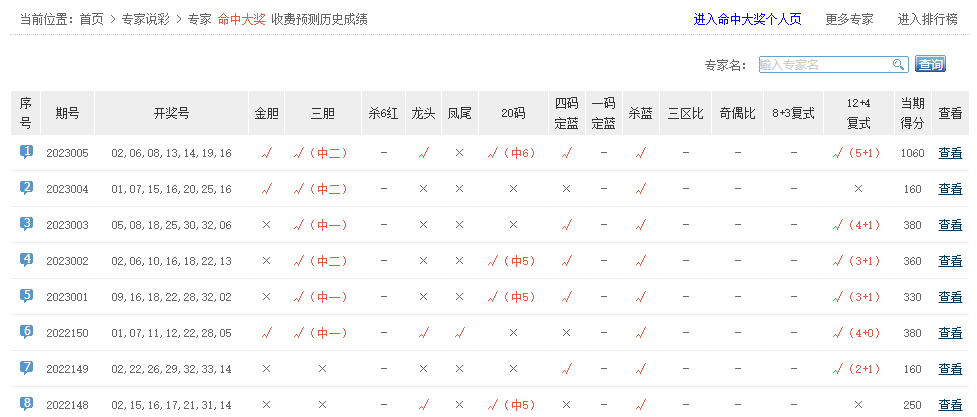Click rank badge number 5 icon

(27, 296)
